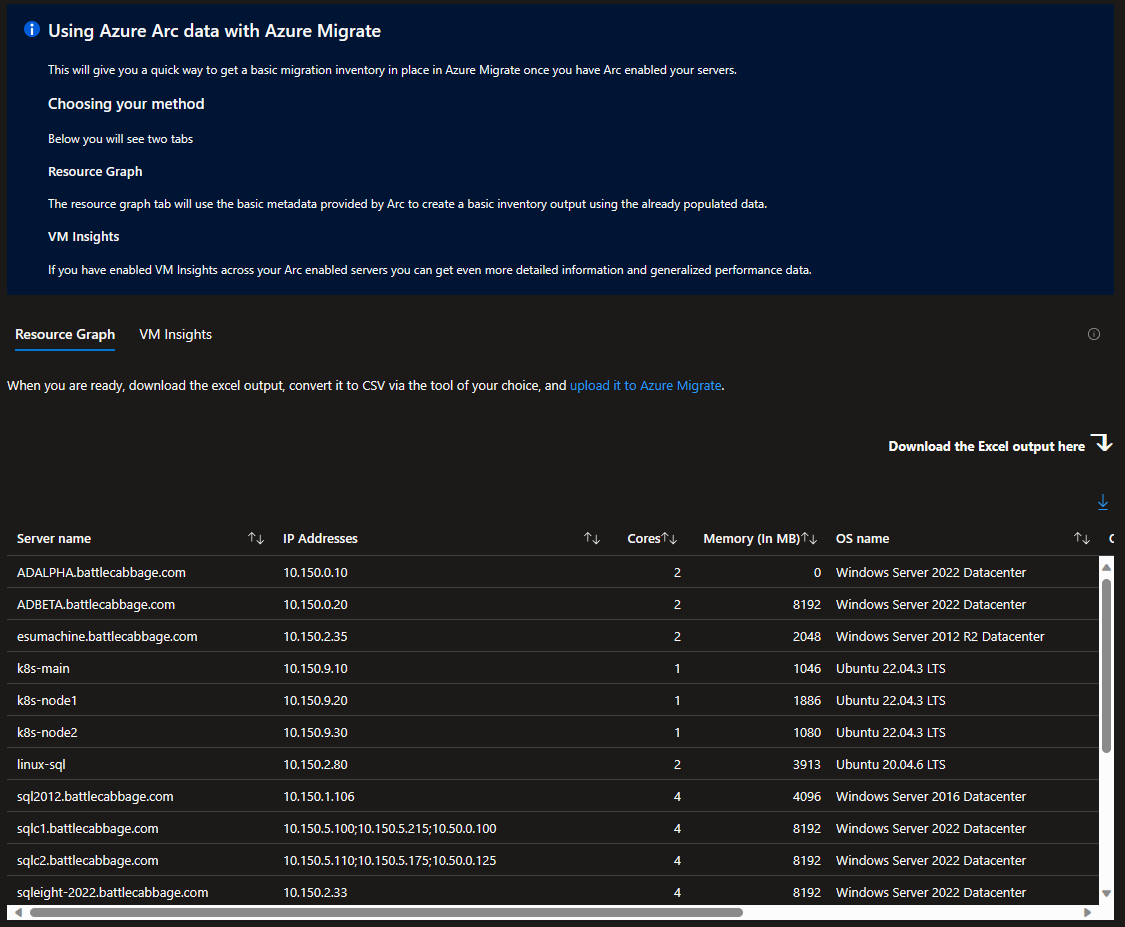Click the IP address 10.150.1.106

[319, 796]
